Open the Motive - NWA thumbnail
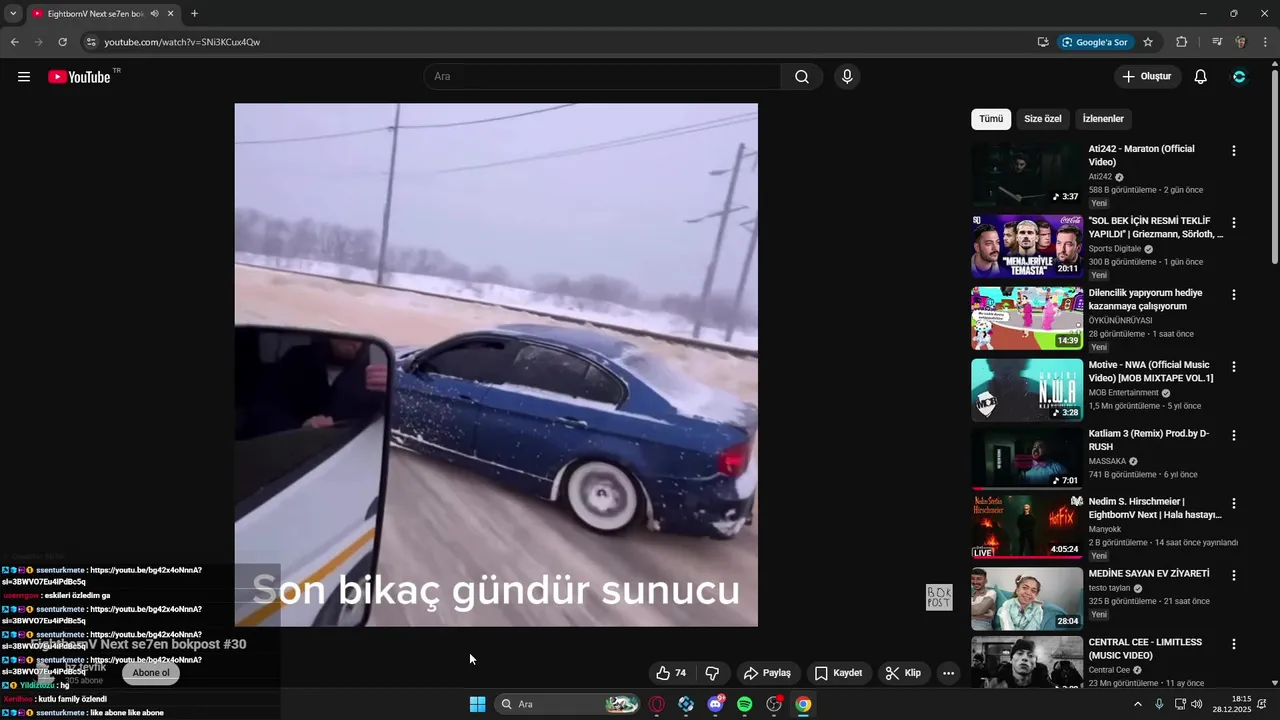This screenshot has height=720, width=1280. pyautogui.click(x=1027, y=390)
